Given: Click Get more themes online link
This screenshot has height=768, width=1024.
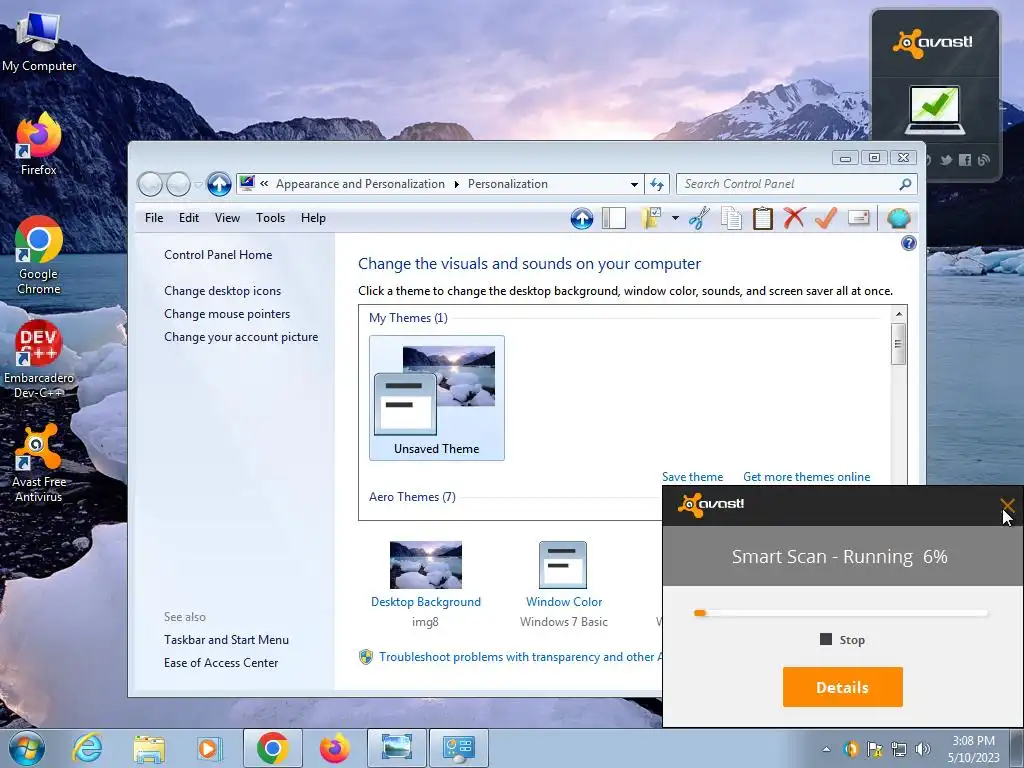Looking at the screenshot, I should 807,477.
